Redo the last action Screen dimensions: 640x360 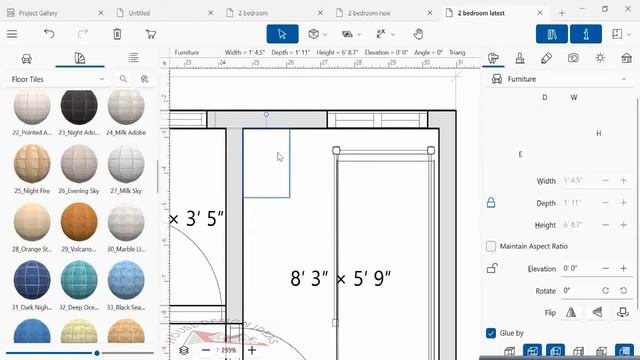point(83,34)
